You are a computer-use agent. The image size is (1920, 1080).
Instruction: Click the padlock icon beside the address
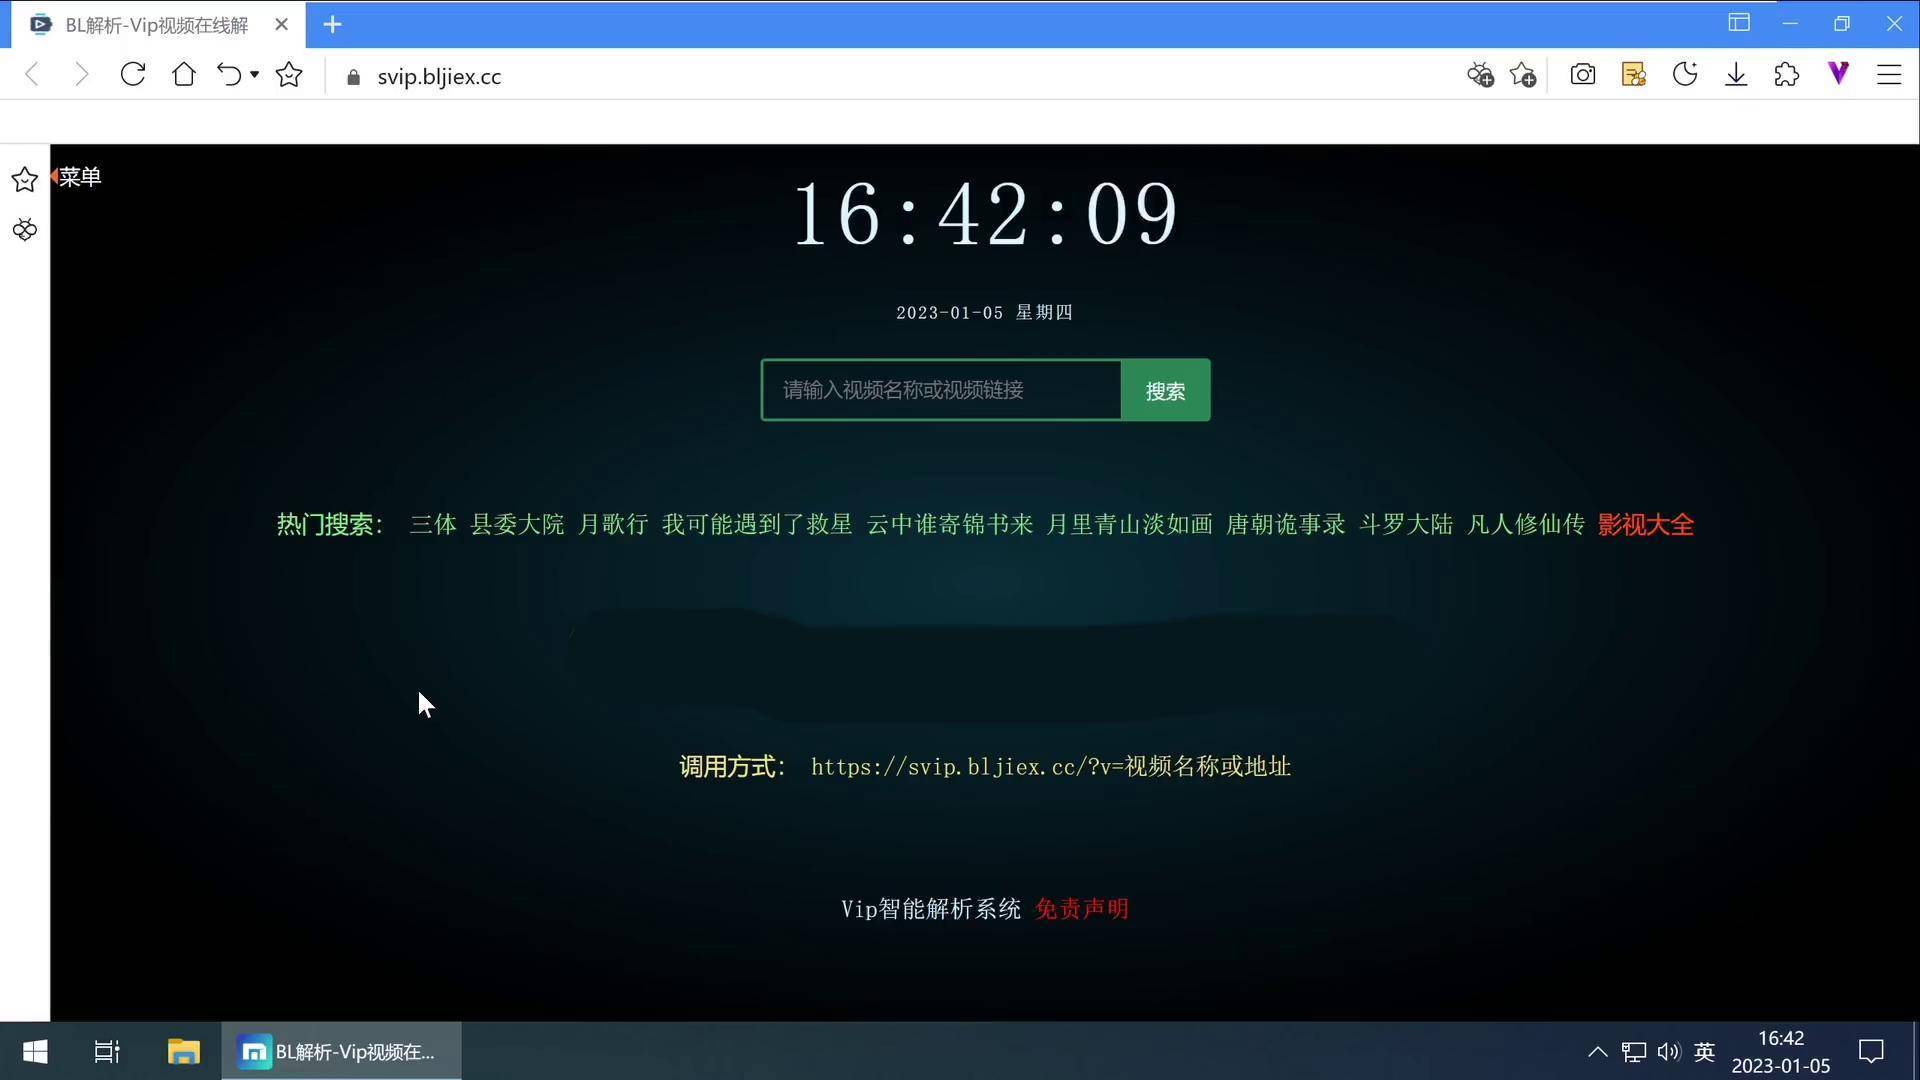pyautogui.click(x=352, y=76)
